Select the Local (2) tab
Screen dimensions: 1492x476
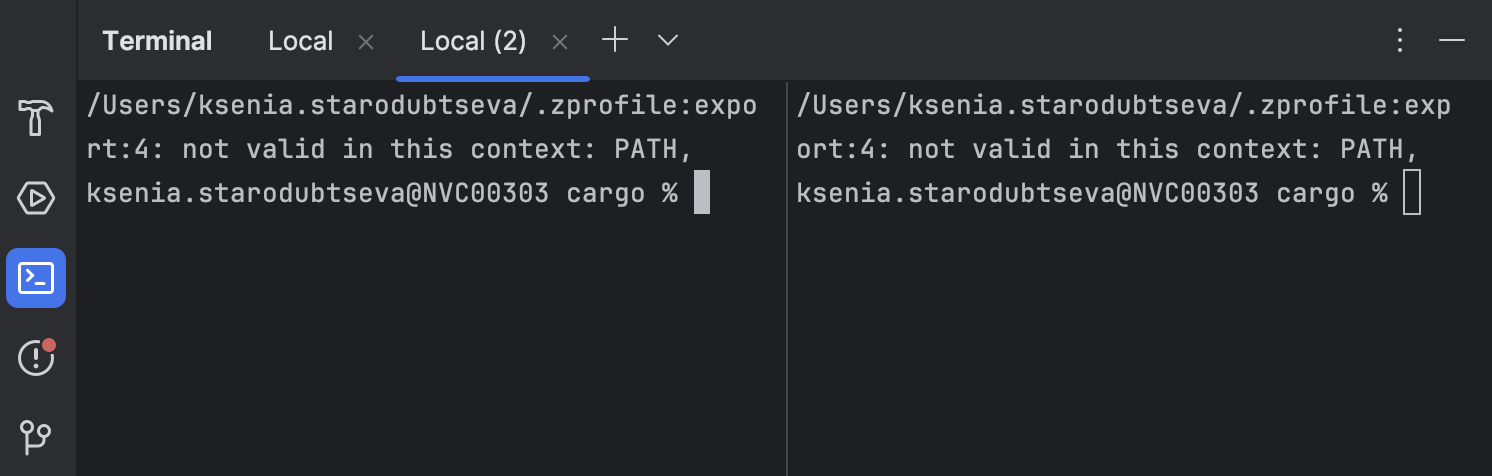point(473,41)
